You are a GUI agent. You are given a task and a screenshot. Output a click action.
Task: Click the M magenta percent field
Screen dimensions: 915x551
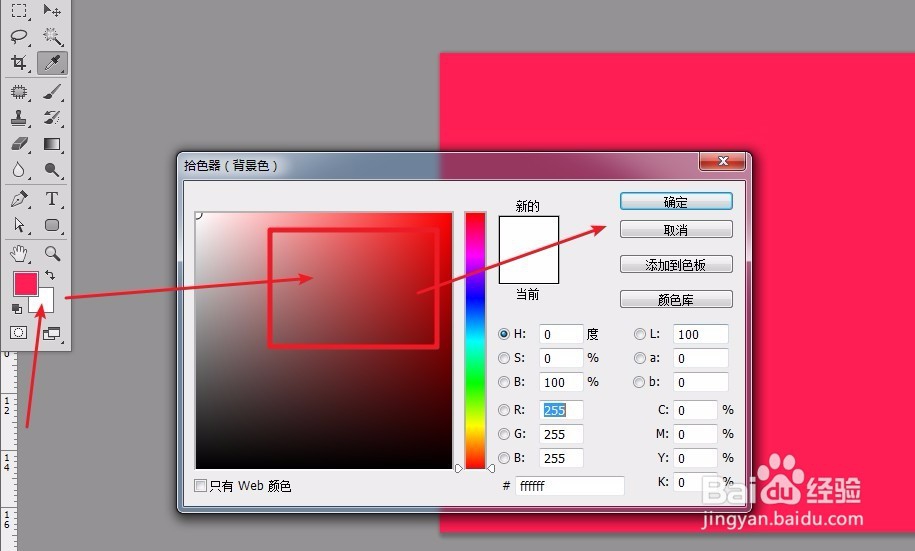click(x=695, y=434)
